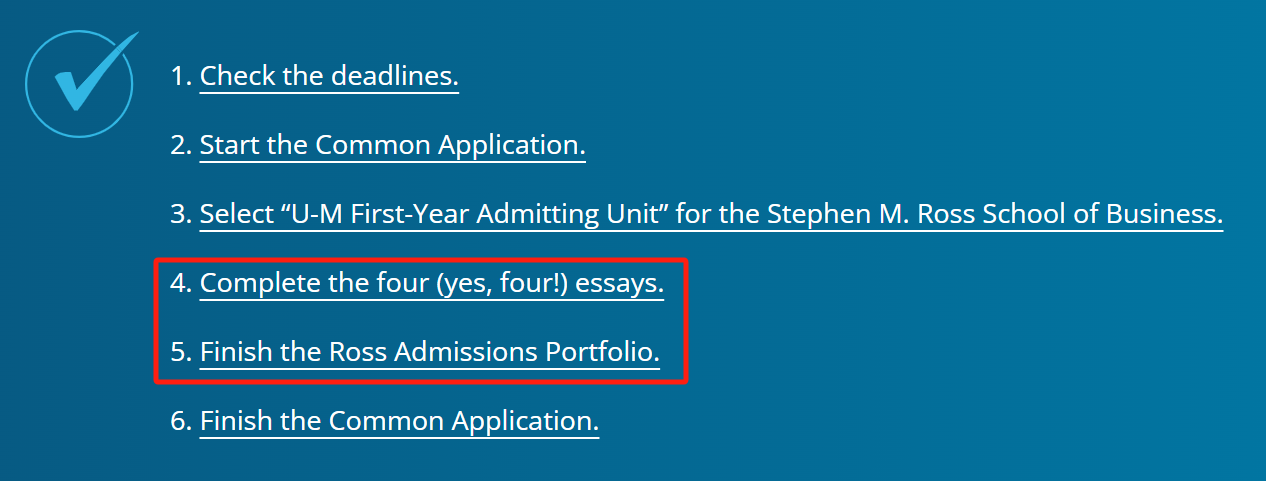
Task: Click list number 2 beside Start the Common Application
Action: 181,145
